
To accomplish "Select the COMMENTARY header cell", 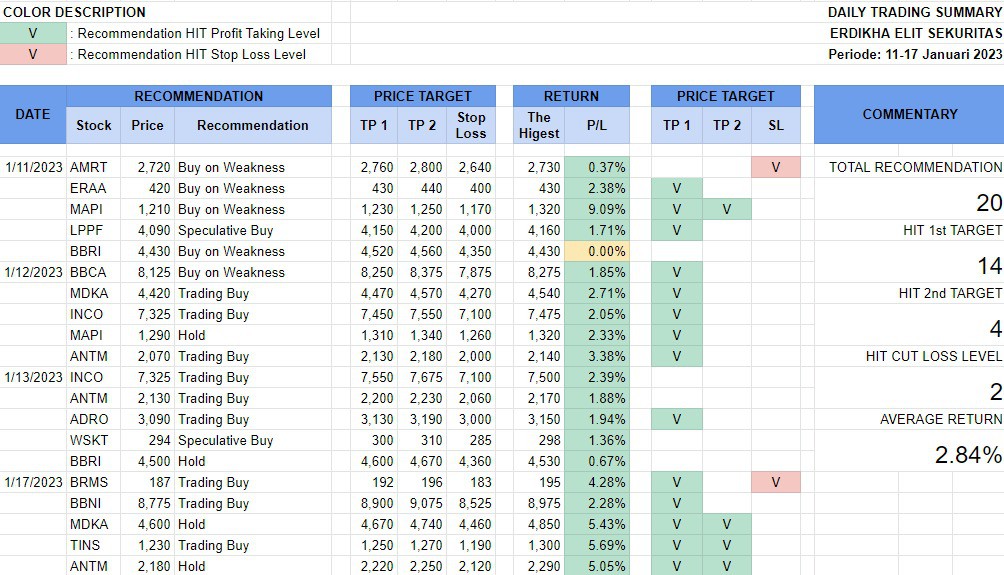I will click(909, 114).
